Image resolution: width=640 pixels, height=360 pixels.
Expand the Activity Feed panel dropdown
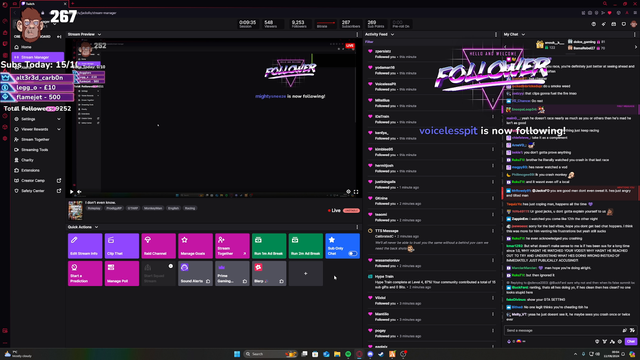(x=392, y=34)
